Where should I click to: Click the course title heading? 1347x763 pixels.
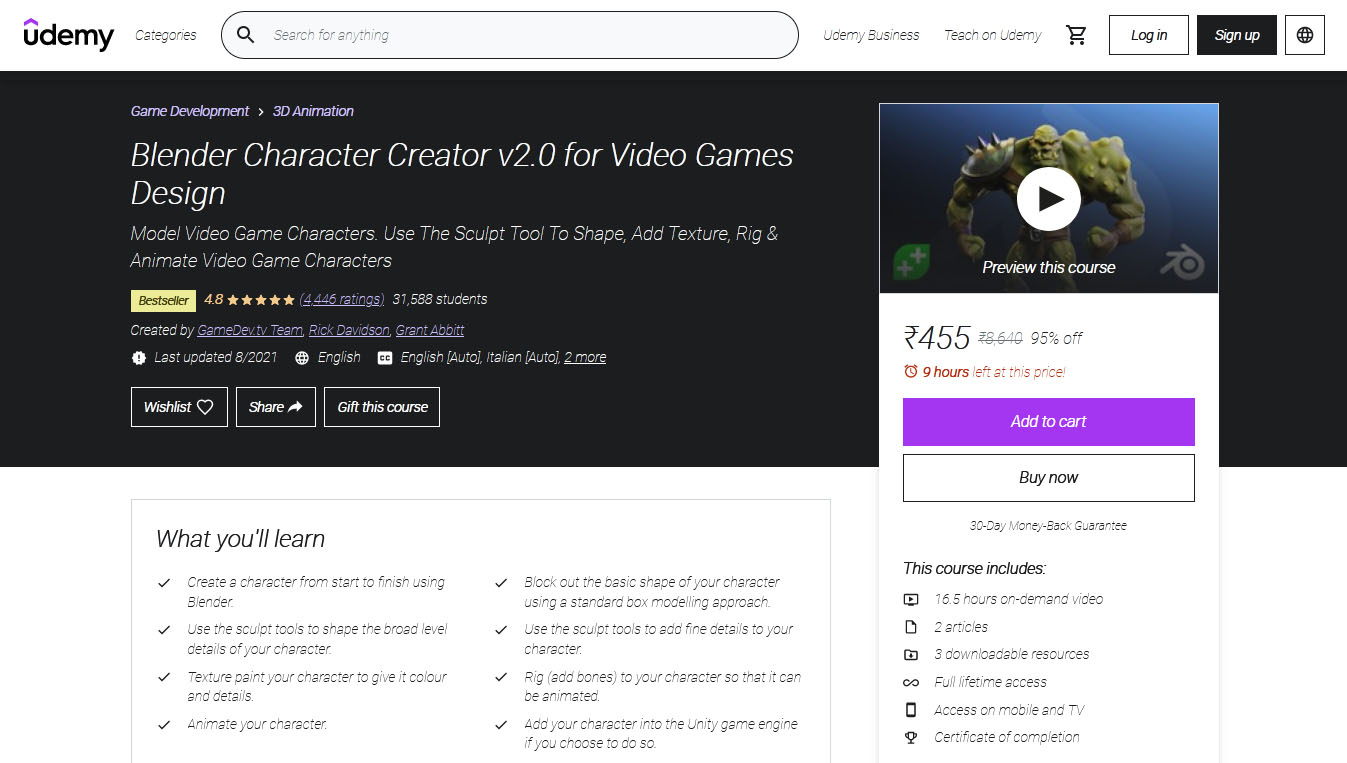tap(462, 174)
